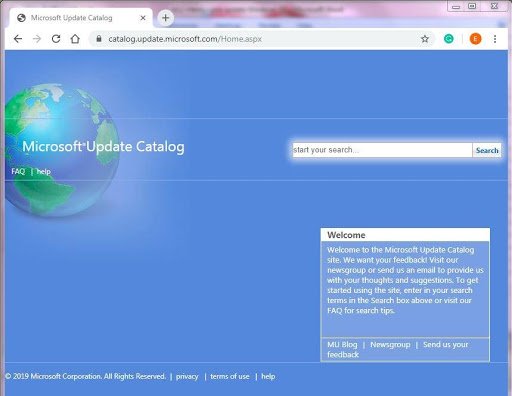
Task: Select the Microsoft Update Catalog tab
Action: pos(81,18)
